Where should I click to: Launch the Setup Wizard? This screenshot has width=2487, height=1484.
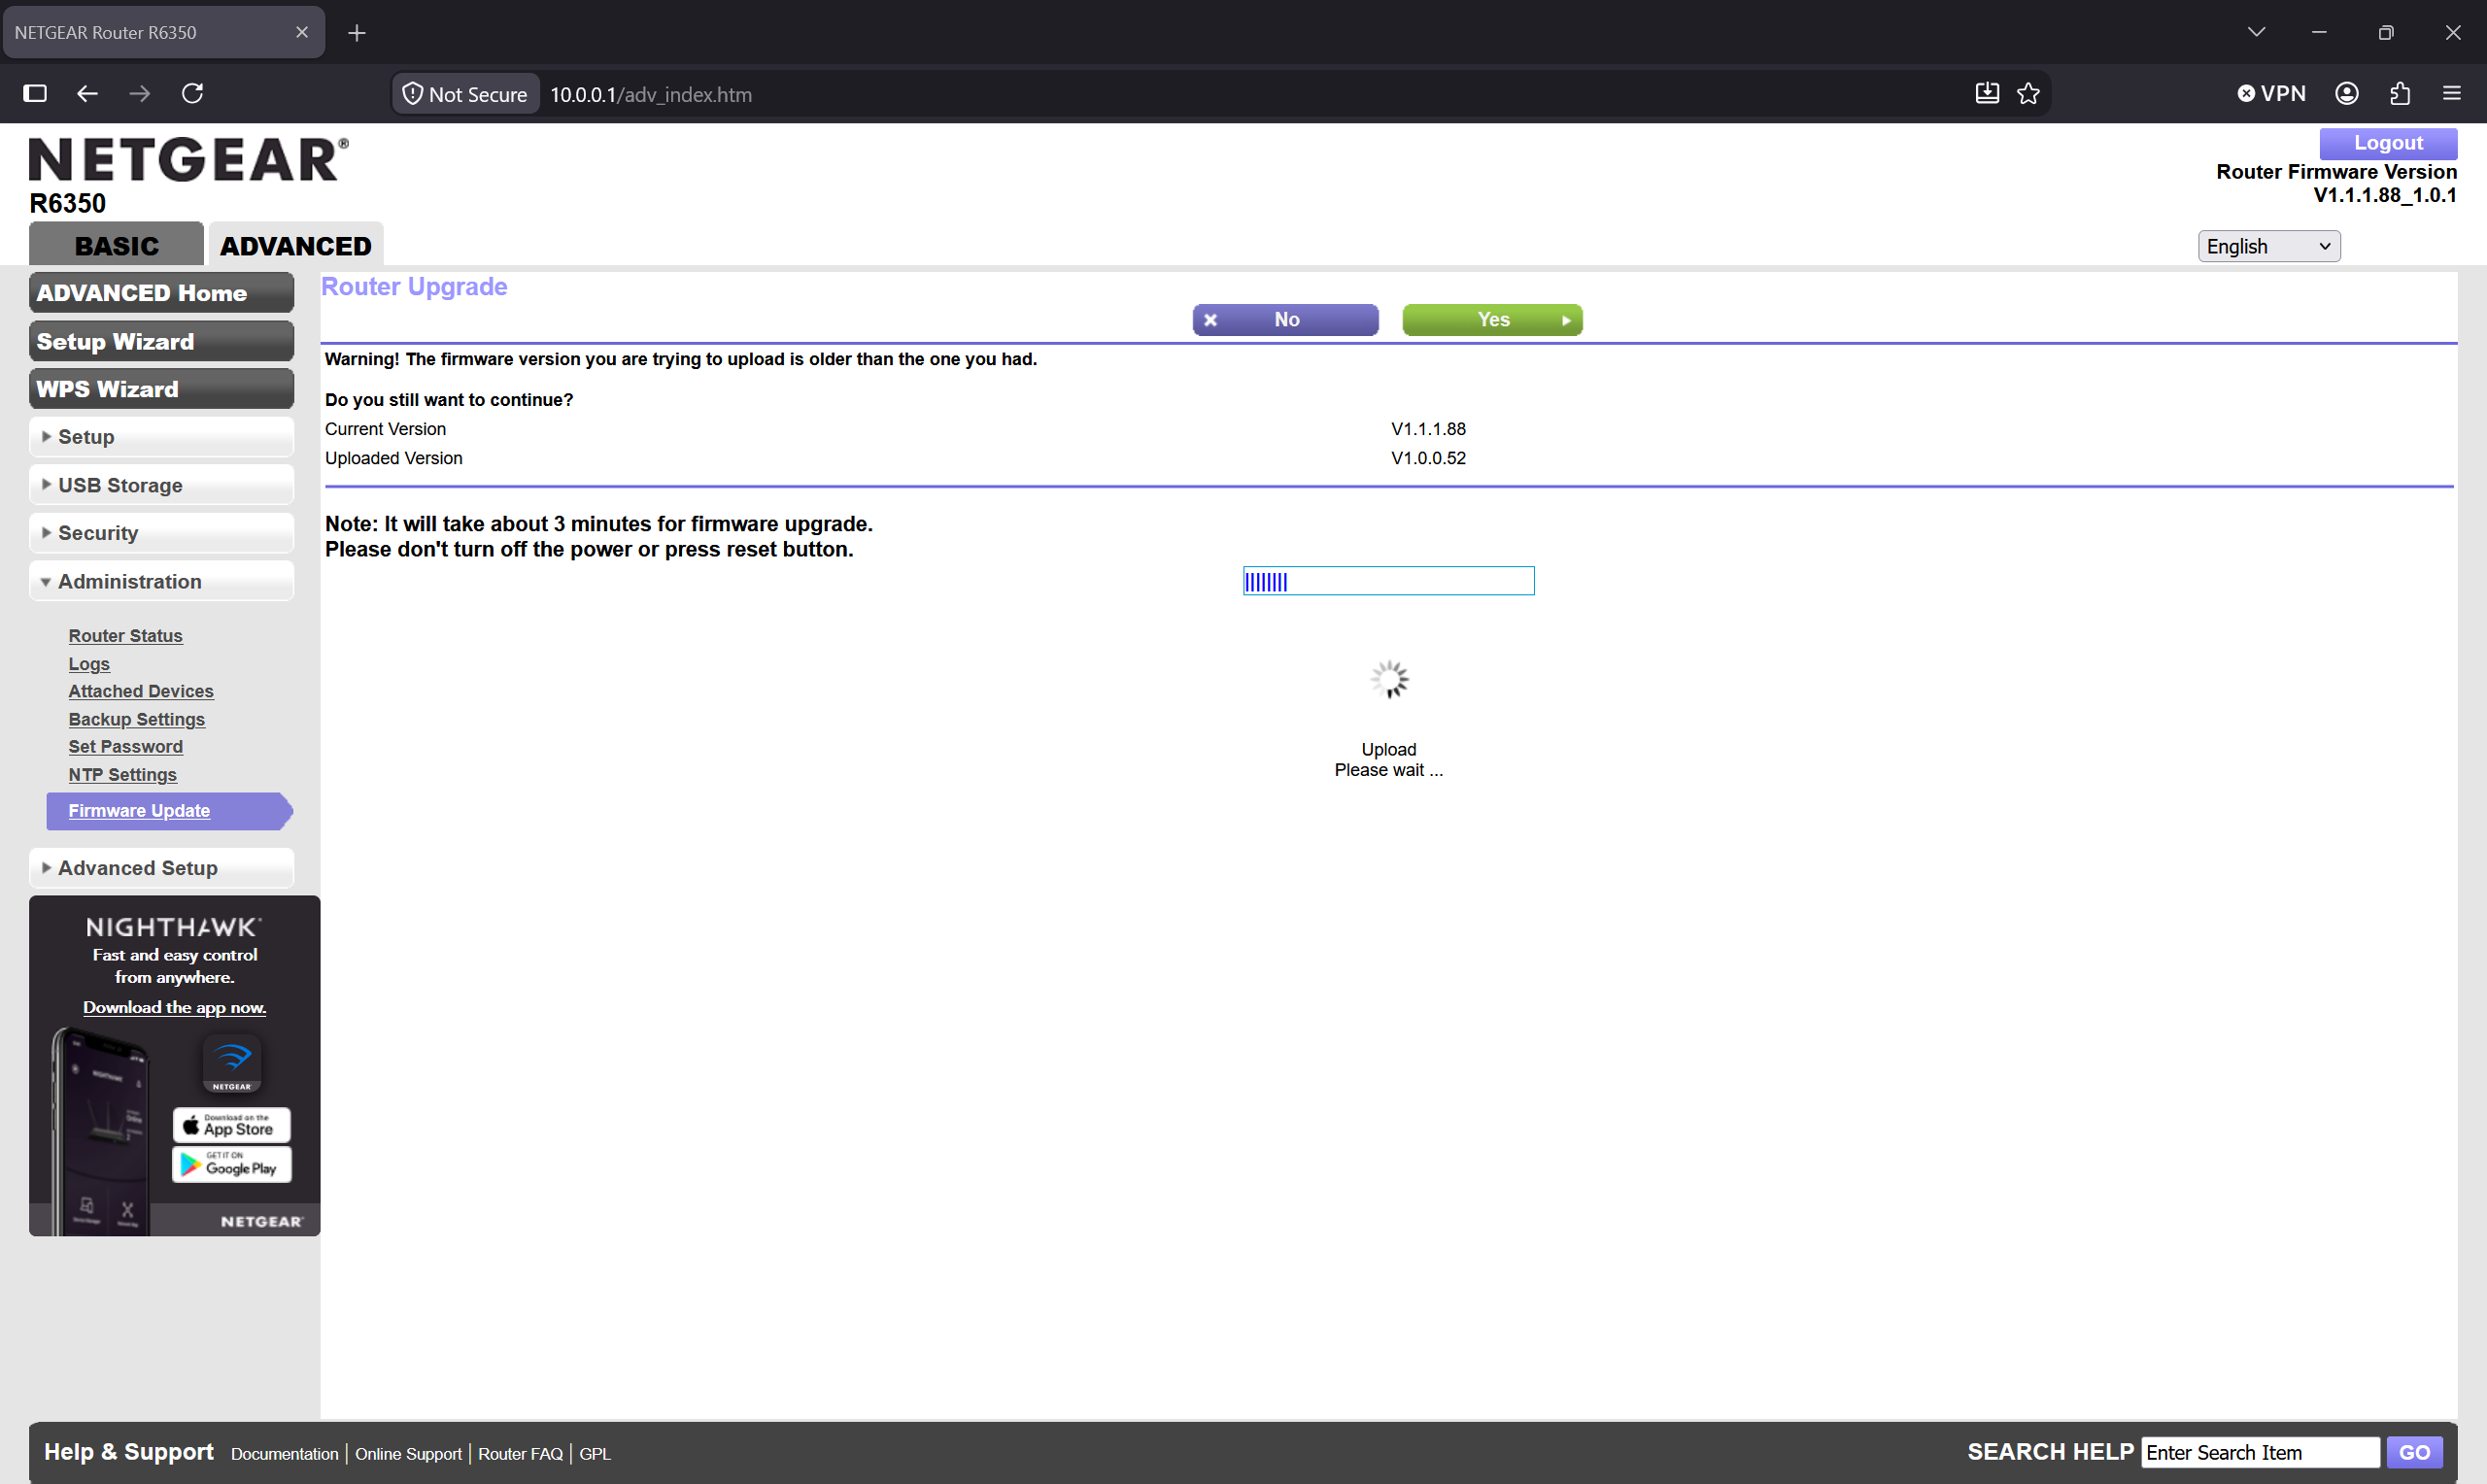click(x=161, y=341)
